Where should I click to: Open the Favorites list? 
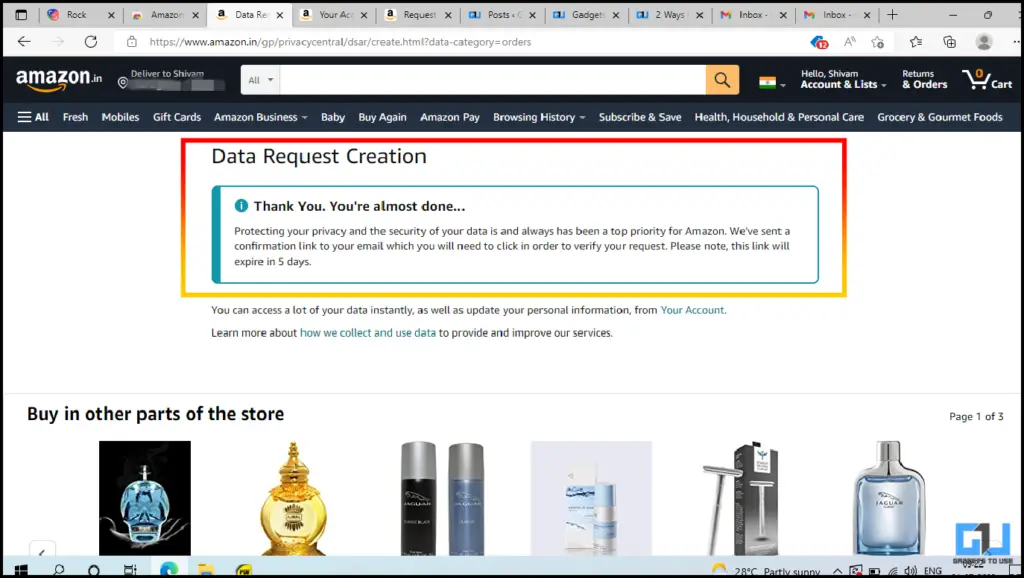(916, 42)
